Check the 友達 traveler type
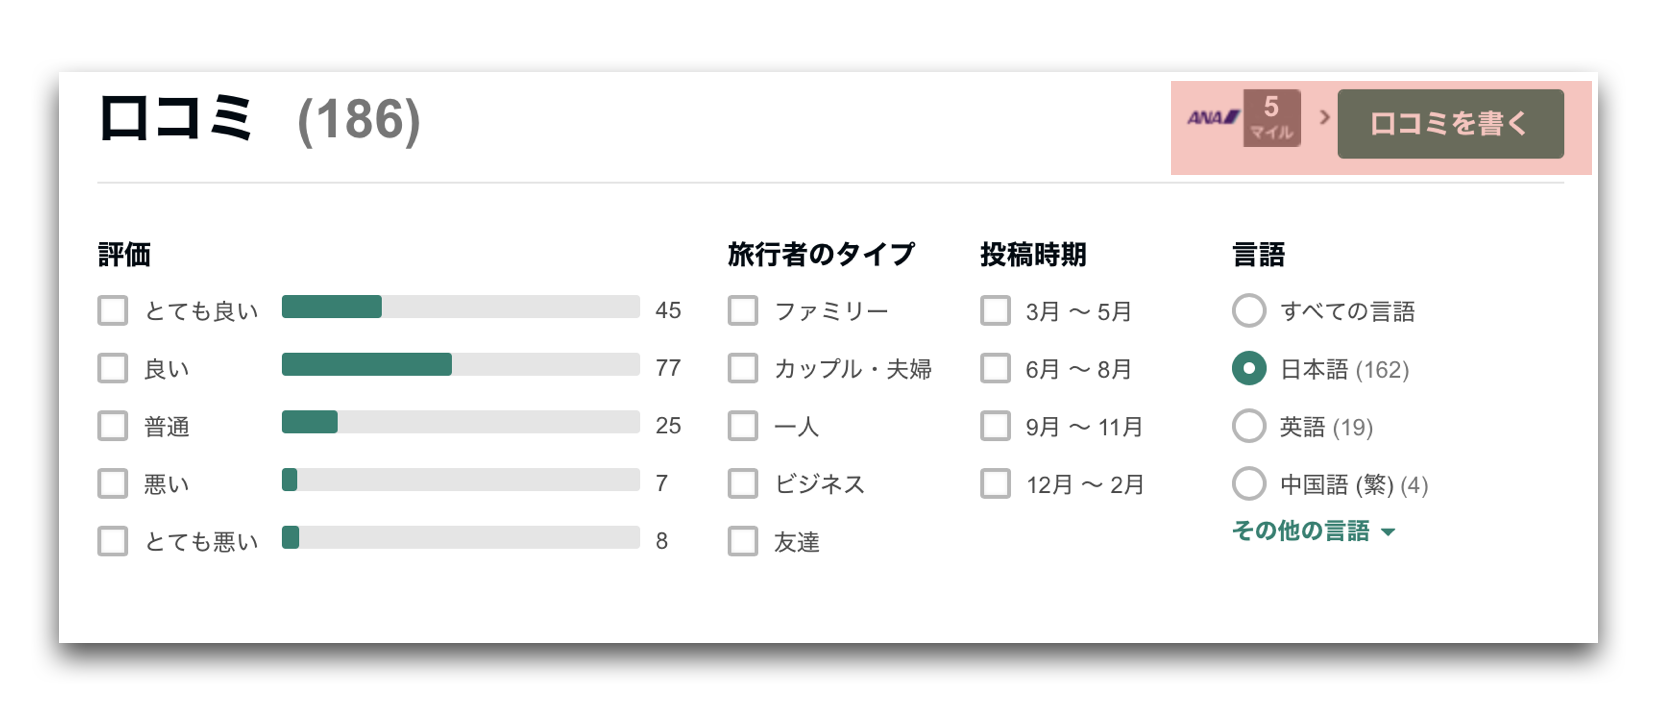The image size is (1664, 718). [743, 541]
